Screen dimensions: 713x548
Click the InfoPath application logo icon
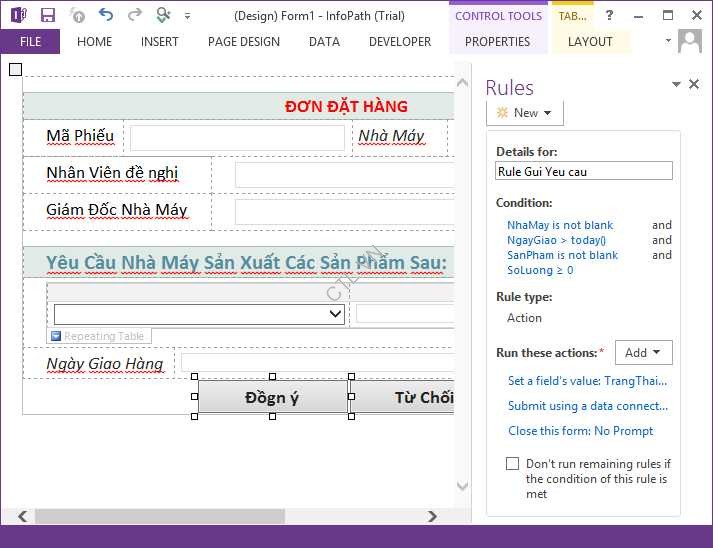[x=17, y=15]
